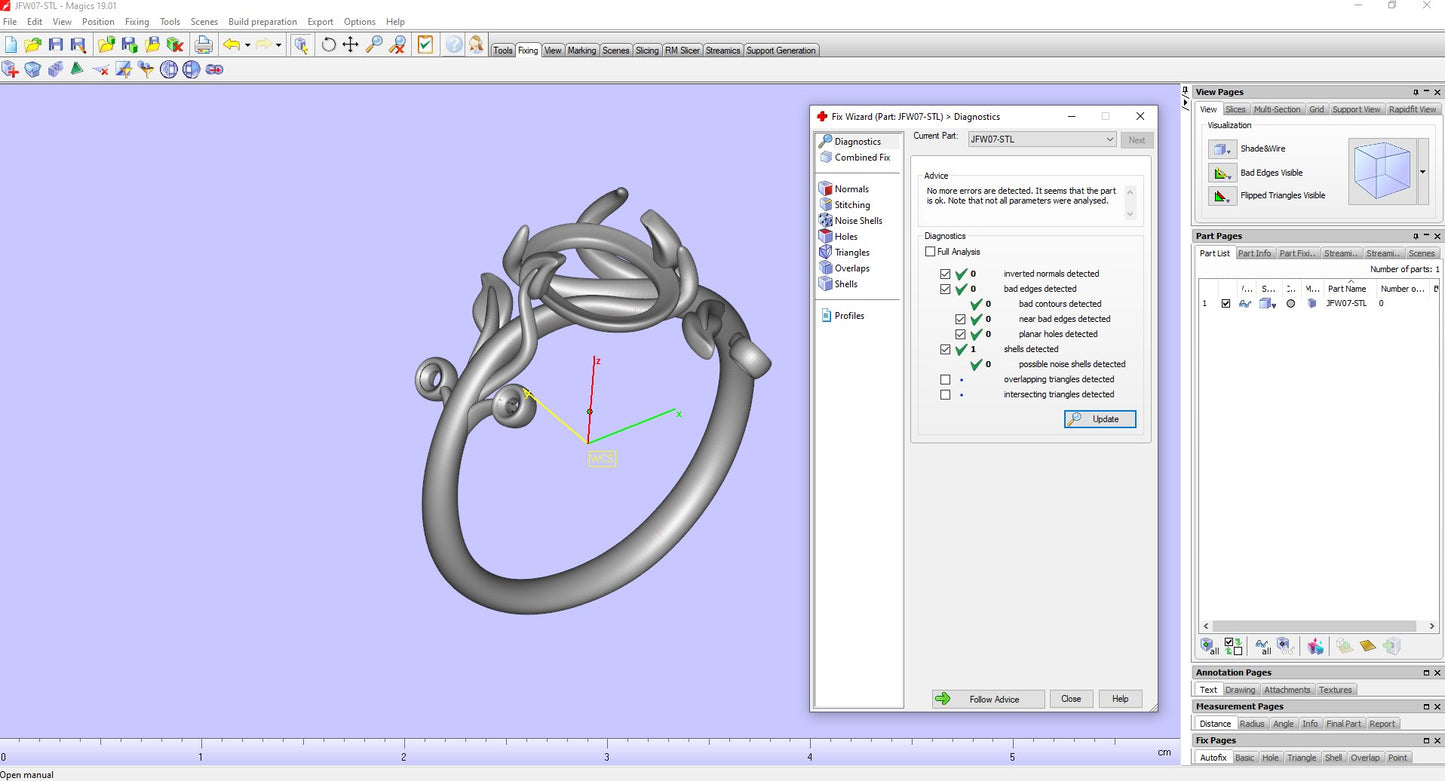Viewport: 1445px width, 781px height.
Task: Open Noise Shells in Fix Wizard
Action: (x=857, y=221)
